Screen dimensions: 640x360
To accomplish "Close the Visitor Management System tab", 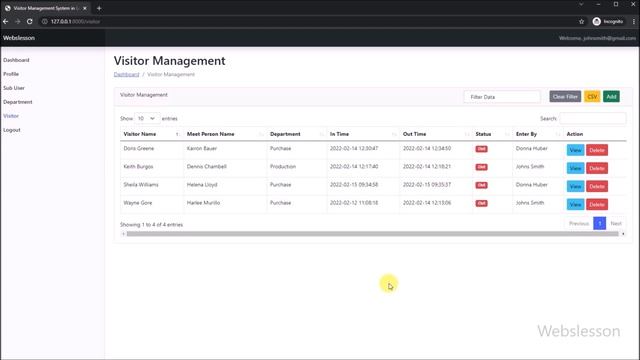I will click(x=85, y=8).
